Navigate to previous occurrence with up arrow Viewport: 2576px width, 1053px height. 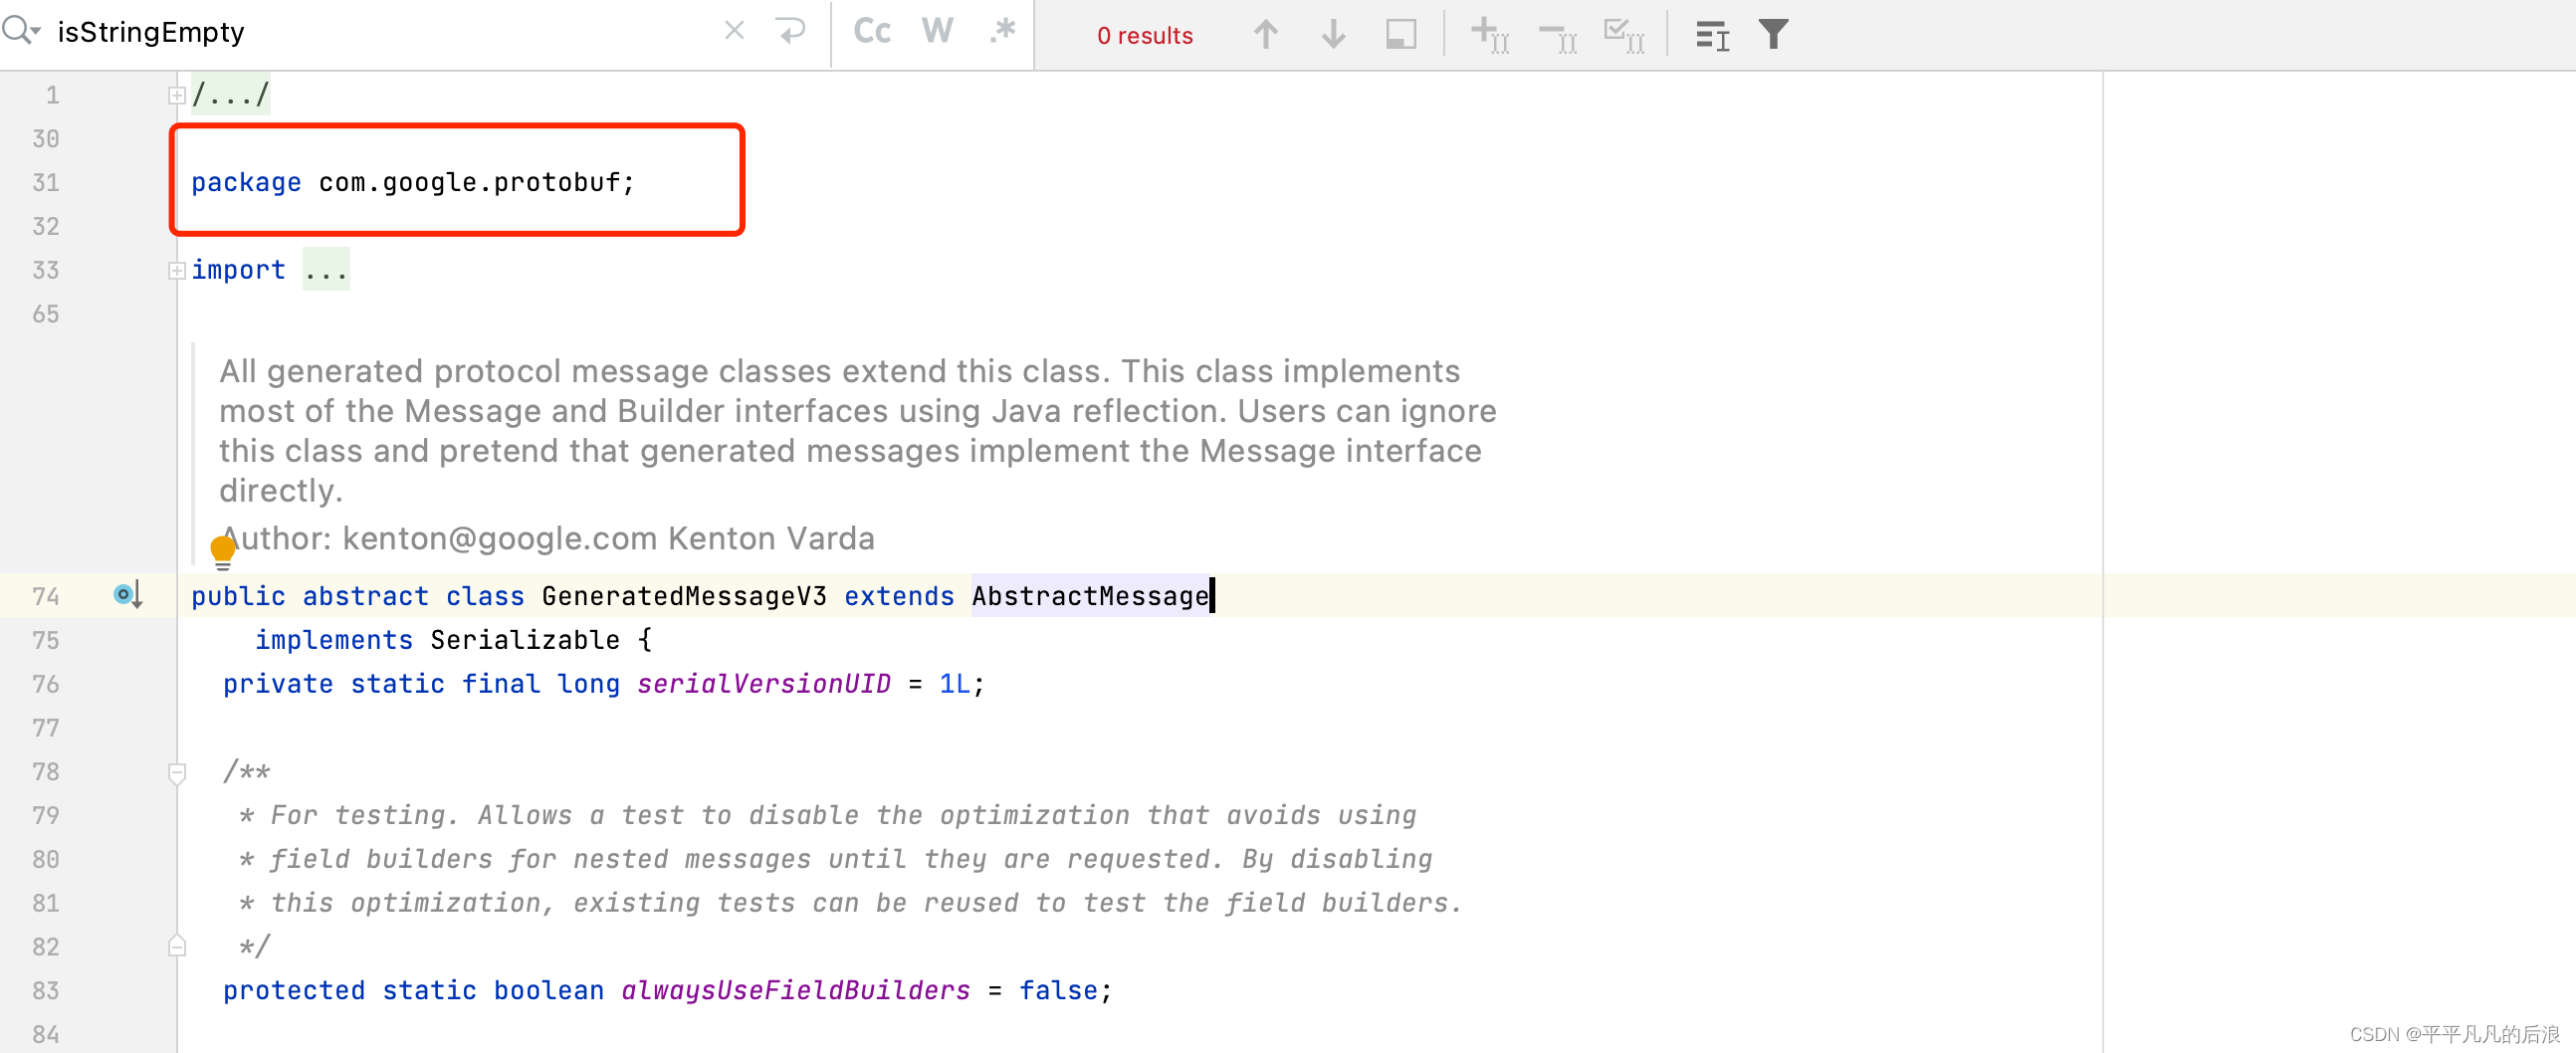coord(1265,33)
